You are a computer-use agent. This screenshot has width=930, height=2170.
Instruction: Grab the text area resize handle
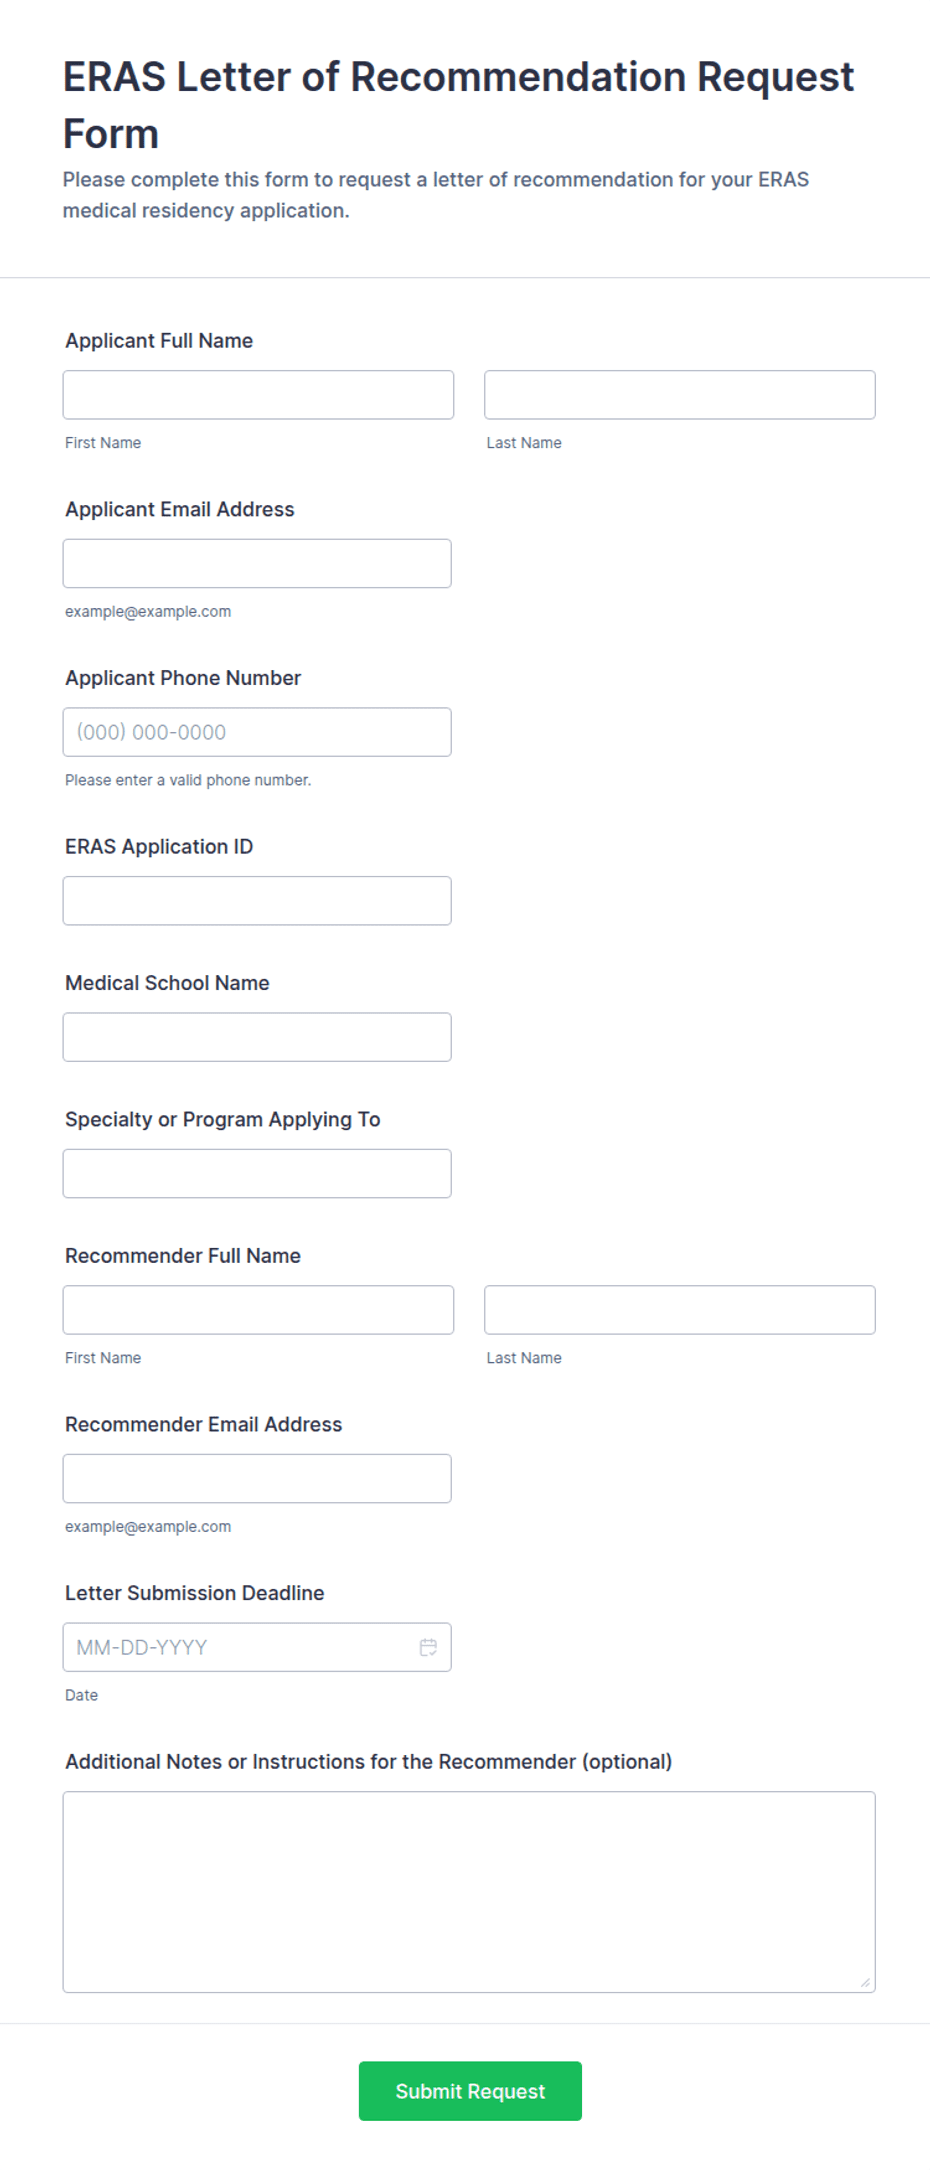click(865, 1982)
